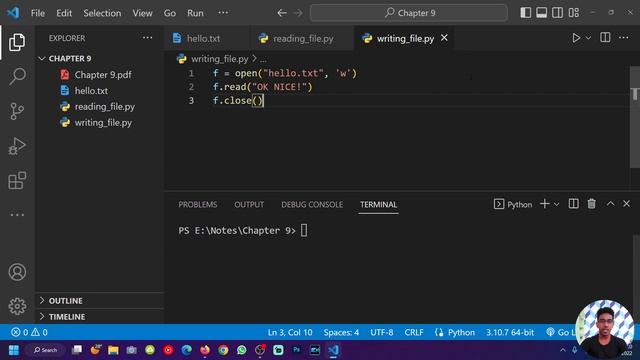The height and width of the screenshot is (360, 640).
Task: Open the Selection menu
Action: 102,13
